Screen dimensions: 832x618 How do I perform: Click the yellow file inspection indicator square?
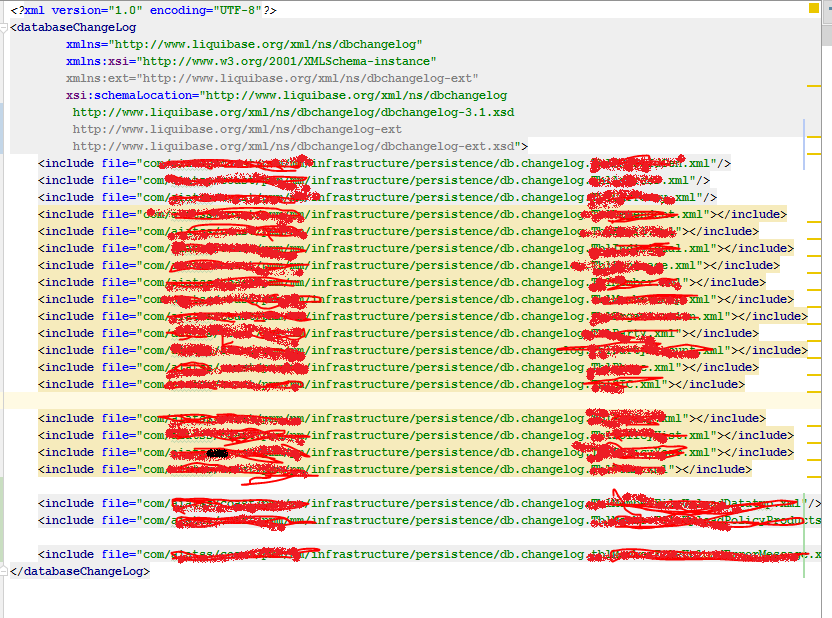tap(812, 8)
